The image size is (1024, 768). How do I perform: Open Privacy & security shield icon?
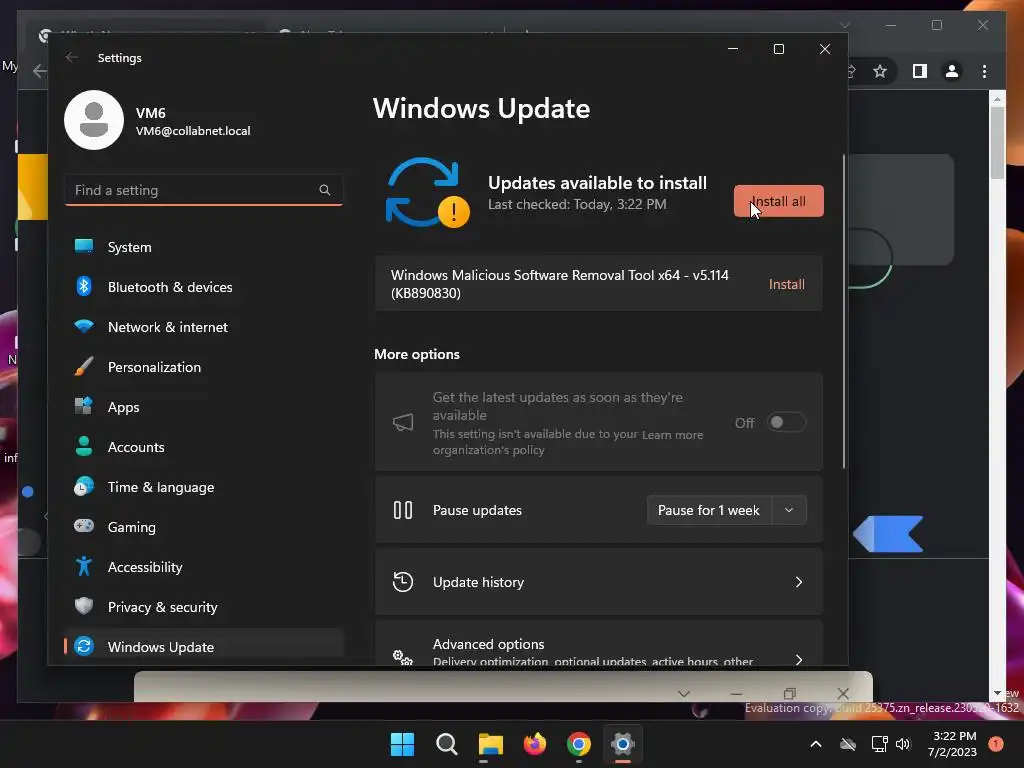point(84,606)
